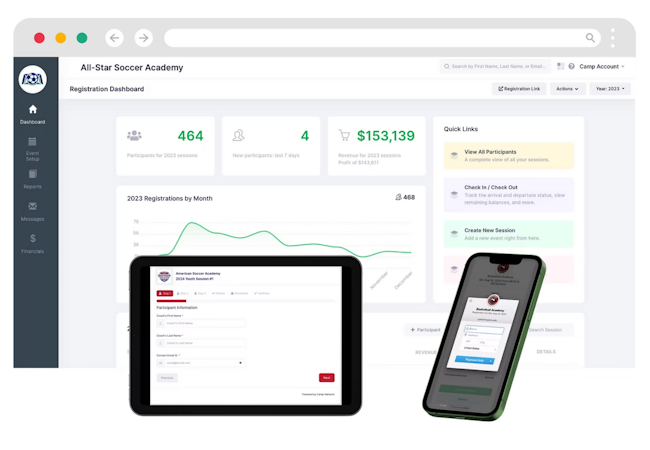Click American Soccer Academy logo on tablet
The image size is (650, 450).
pos(165,276)
